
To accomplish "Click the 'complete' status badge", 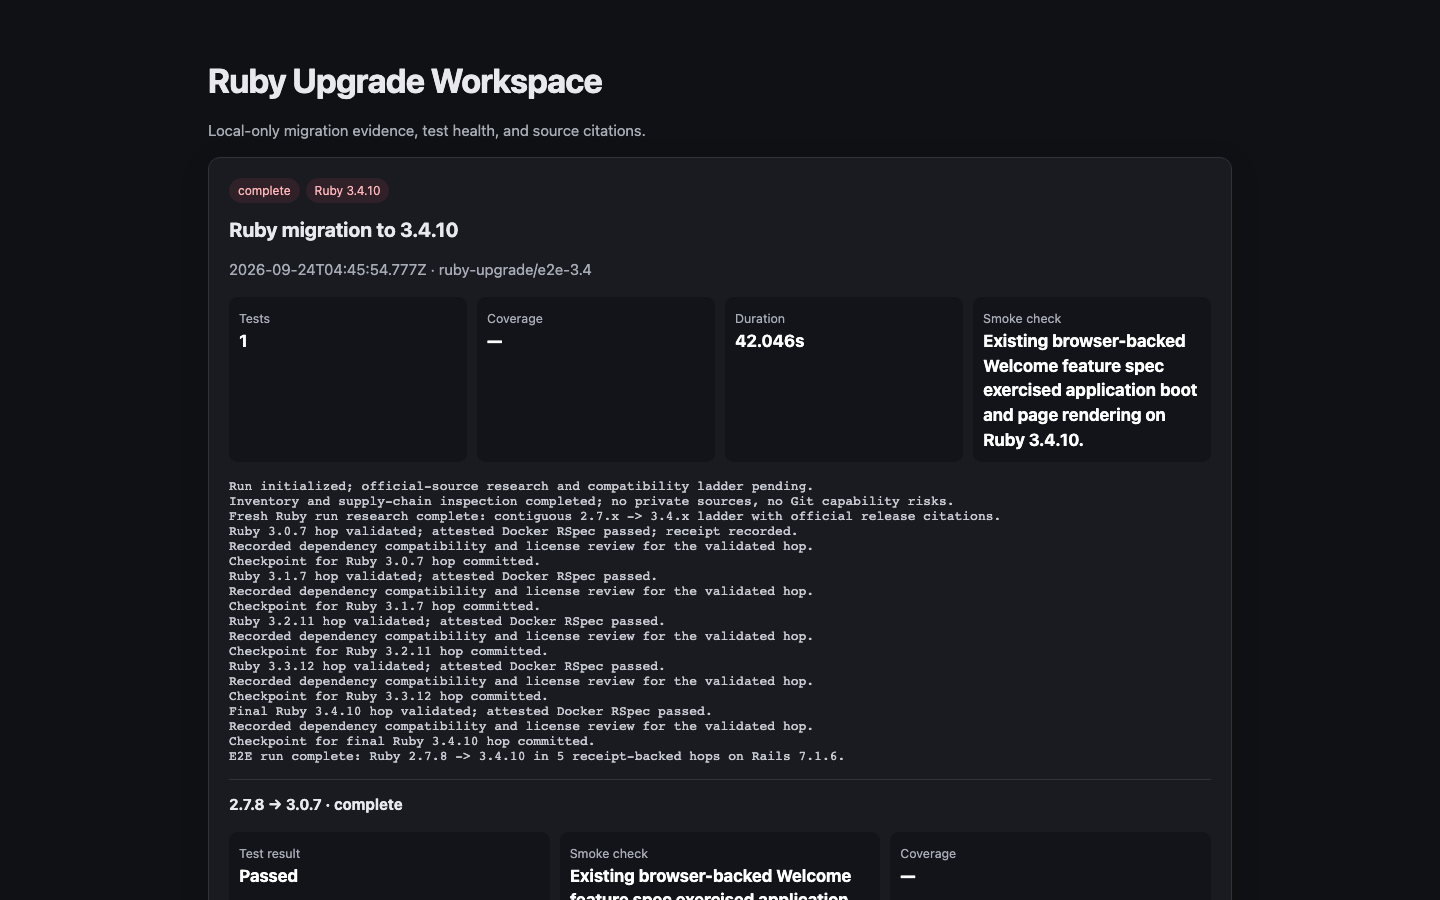I will tap(264, 190).
